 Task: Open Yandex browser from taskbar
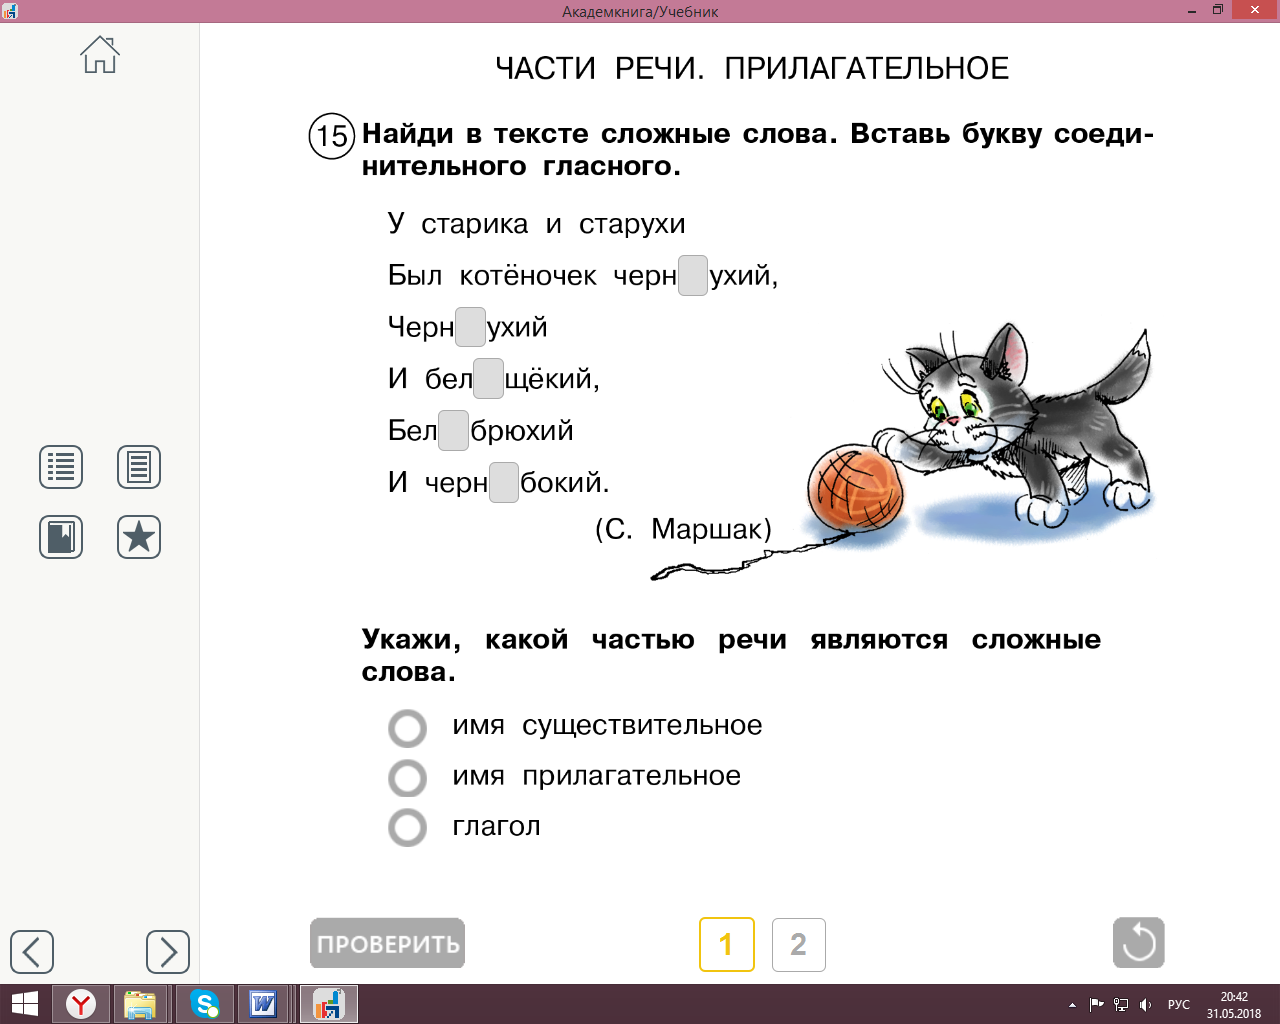(81, 1004)
